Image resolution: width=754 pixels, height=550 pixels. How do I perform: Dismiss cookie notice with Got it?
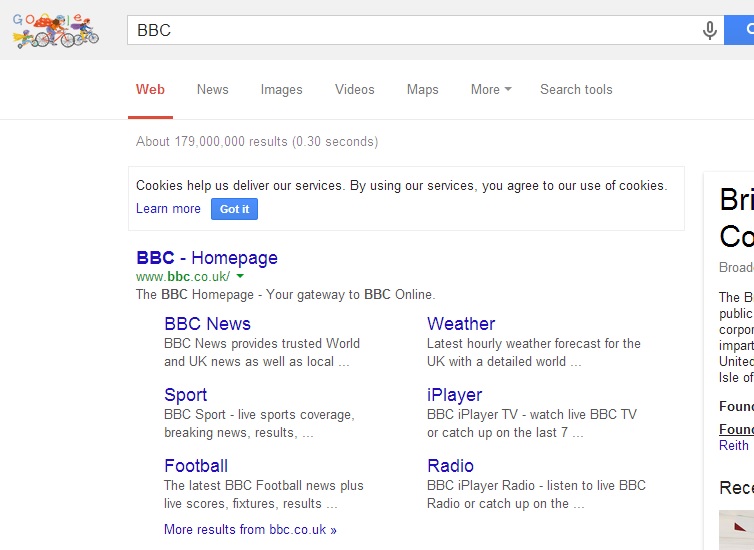234,209
